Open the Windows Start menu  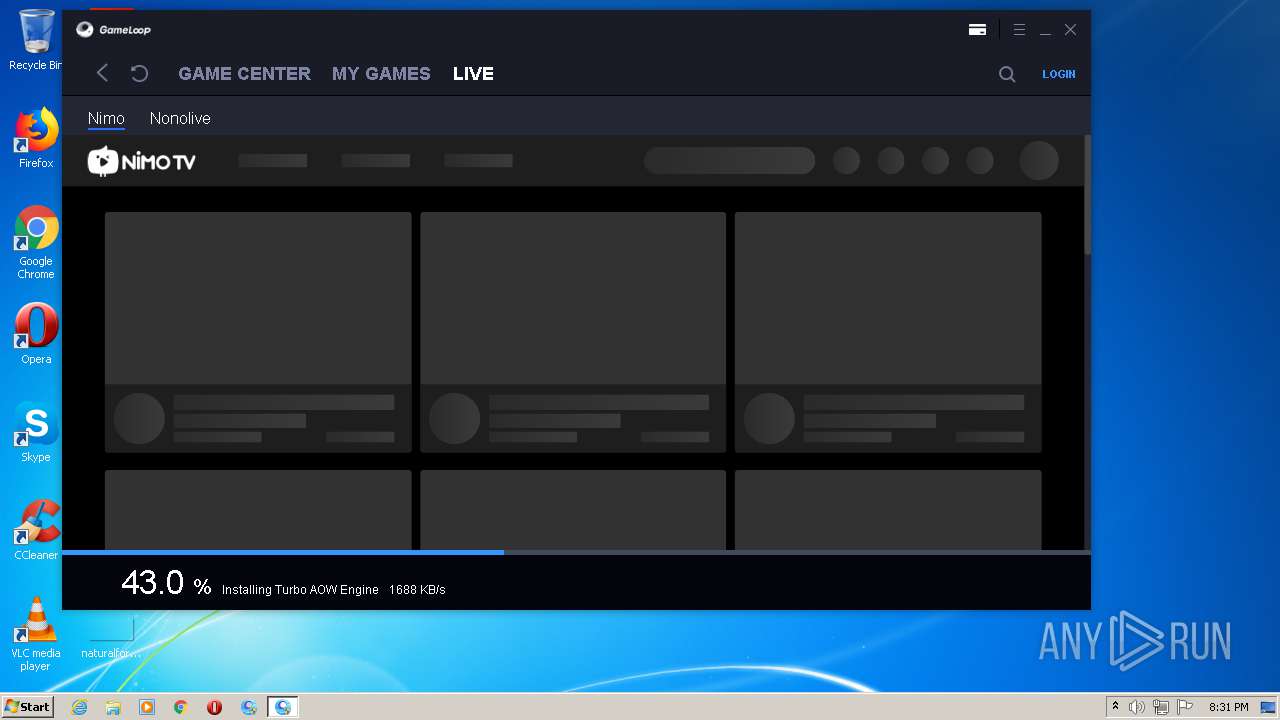(28, 706)
